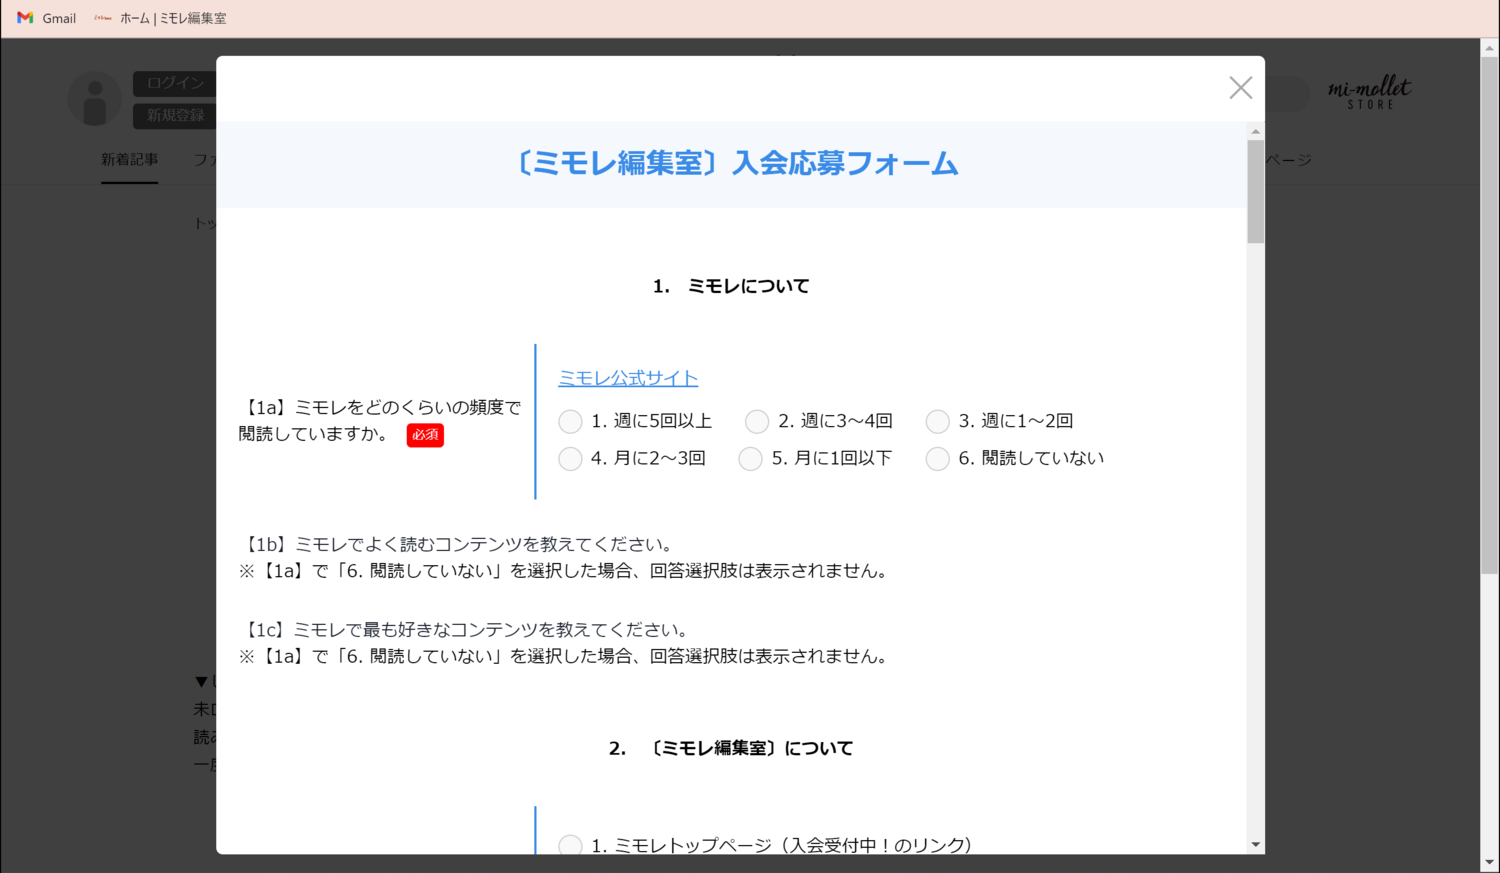Click the 【1a】 question label text
This screenshot has height=873, width=1500.
click(x=380, y=421)
